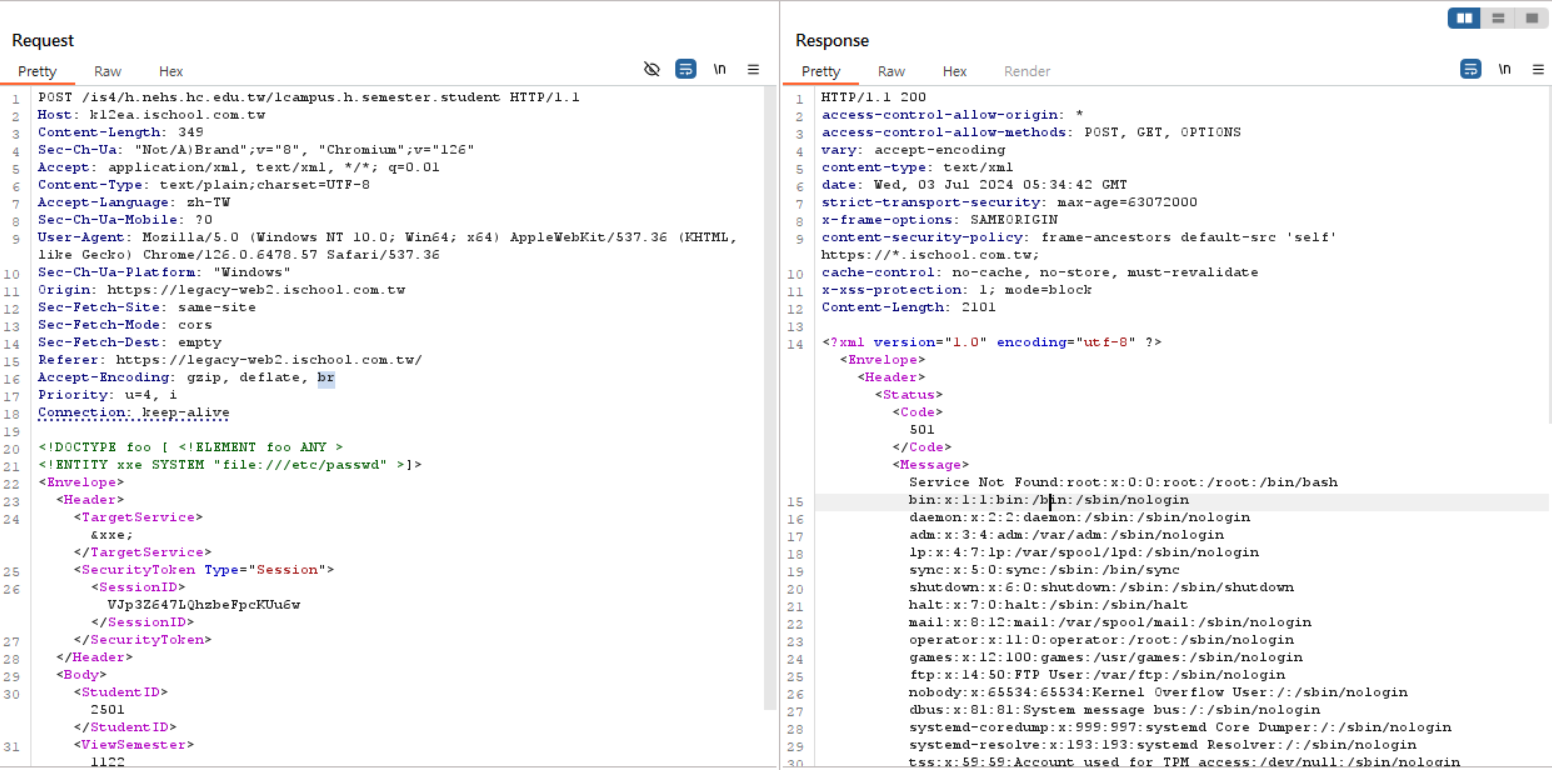Select top-bottom stacked layout icon
Screen dimensions: 1552x770
[x=1498, y=18]
